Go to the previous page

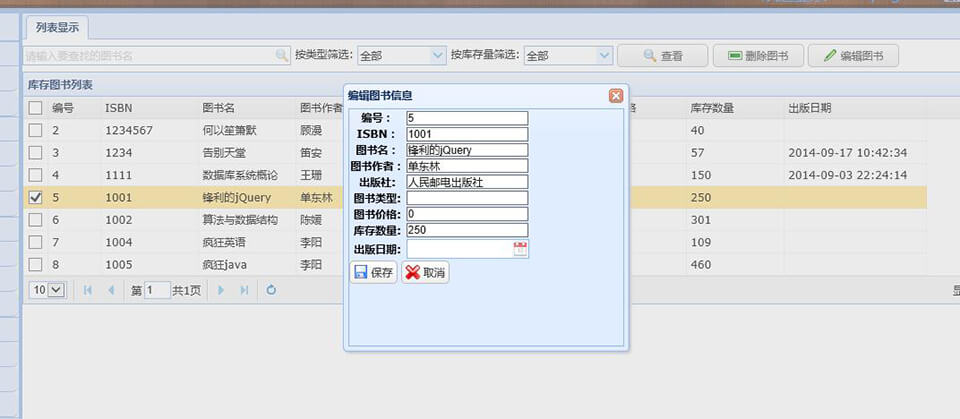[110, 290]
